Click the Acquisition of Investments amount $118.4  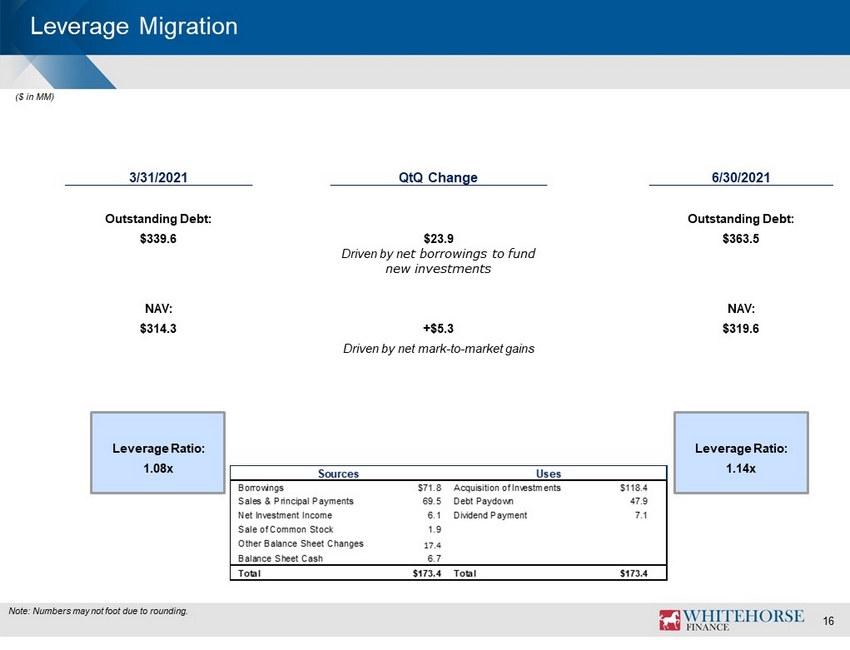(x=634, y=487)
